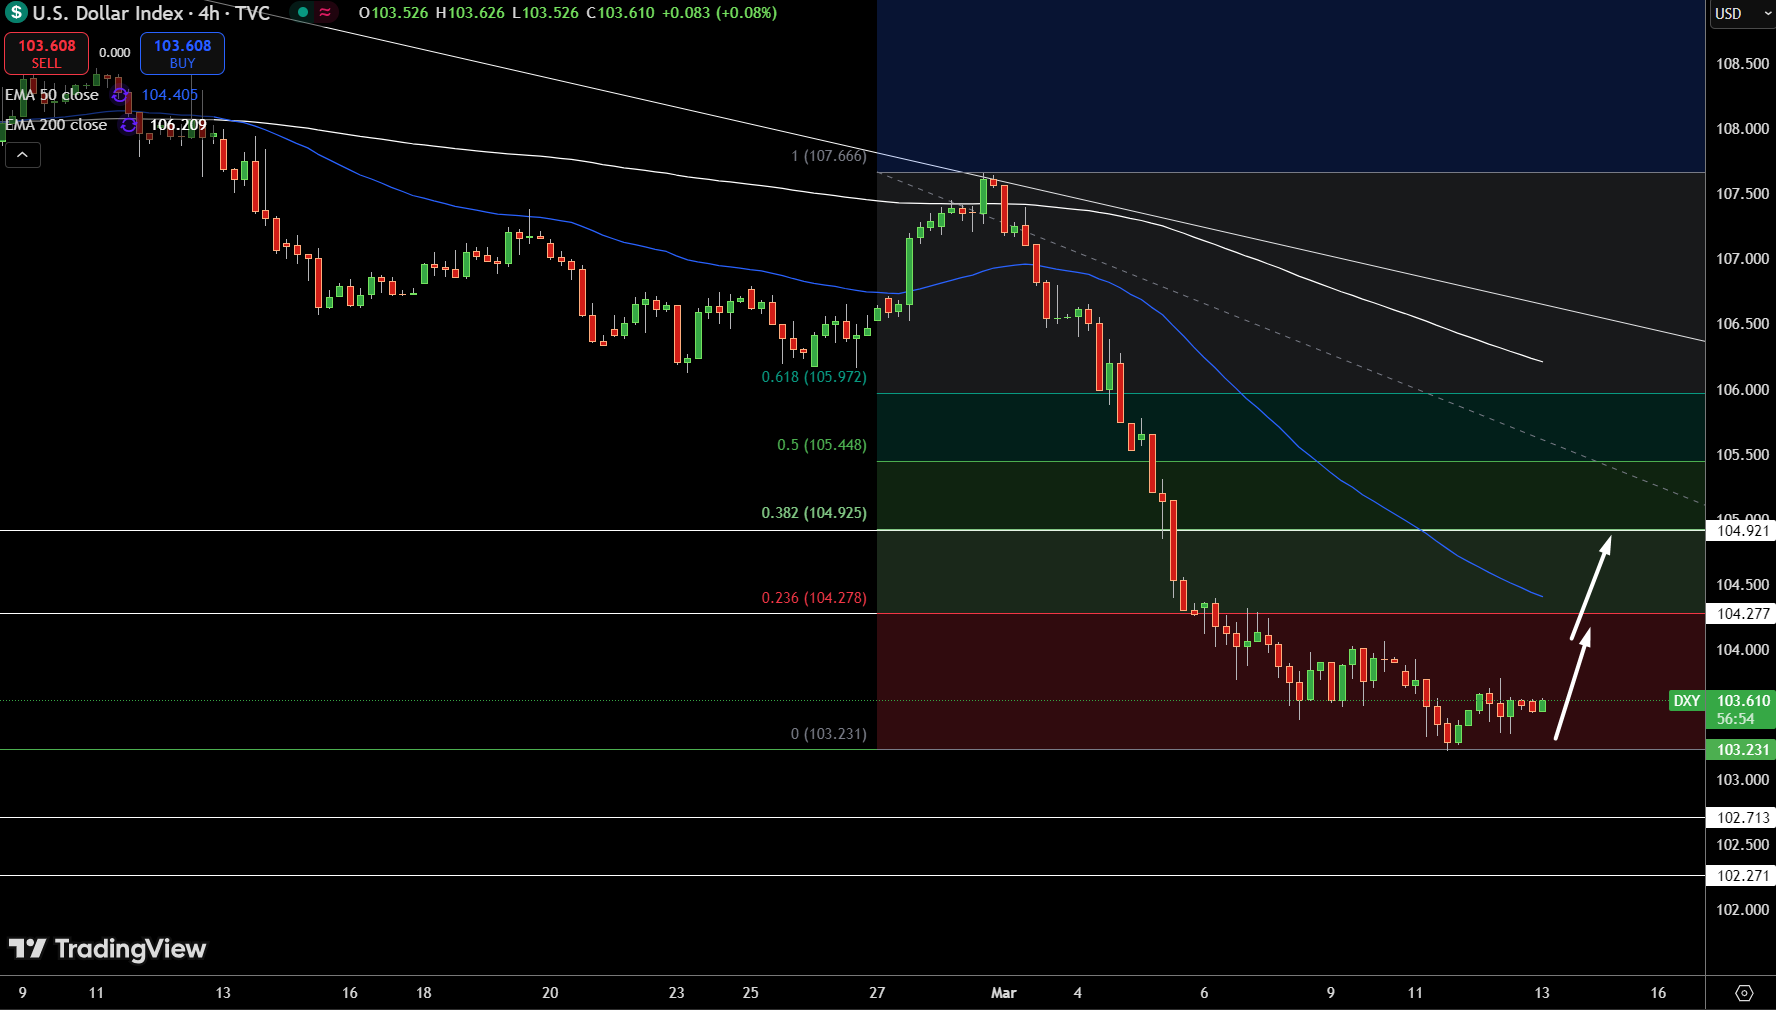Collapse the indicator legend with chevron arrow
The image size is (1776, 1010).
[x=22, y=154]
